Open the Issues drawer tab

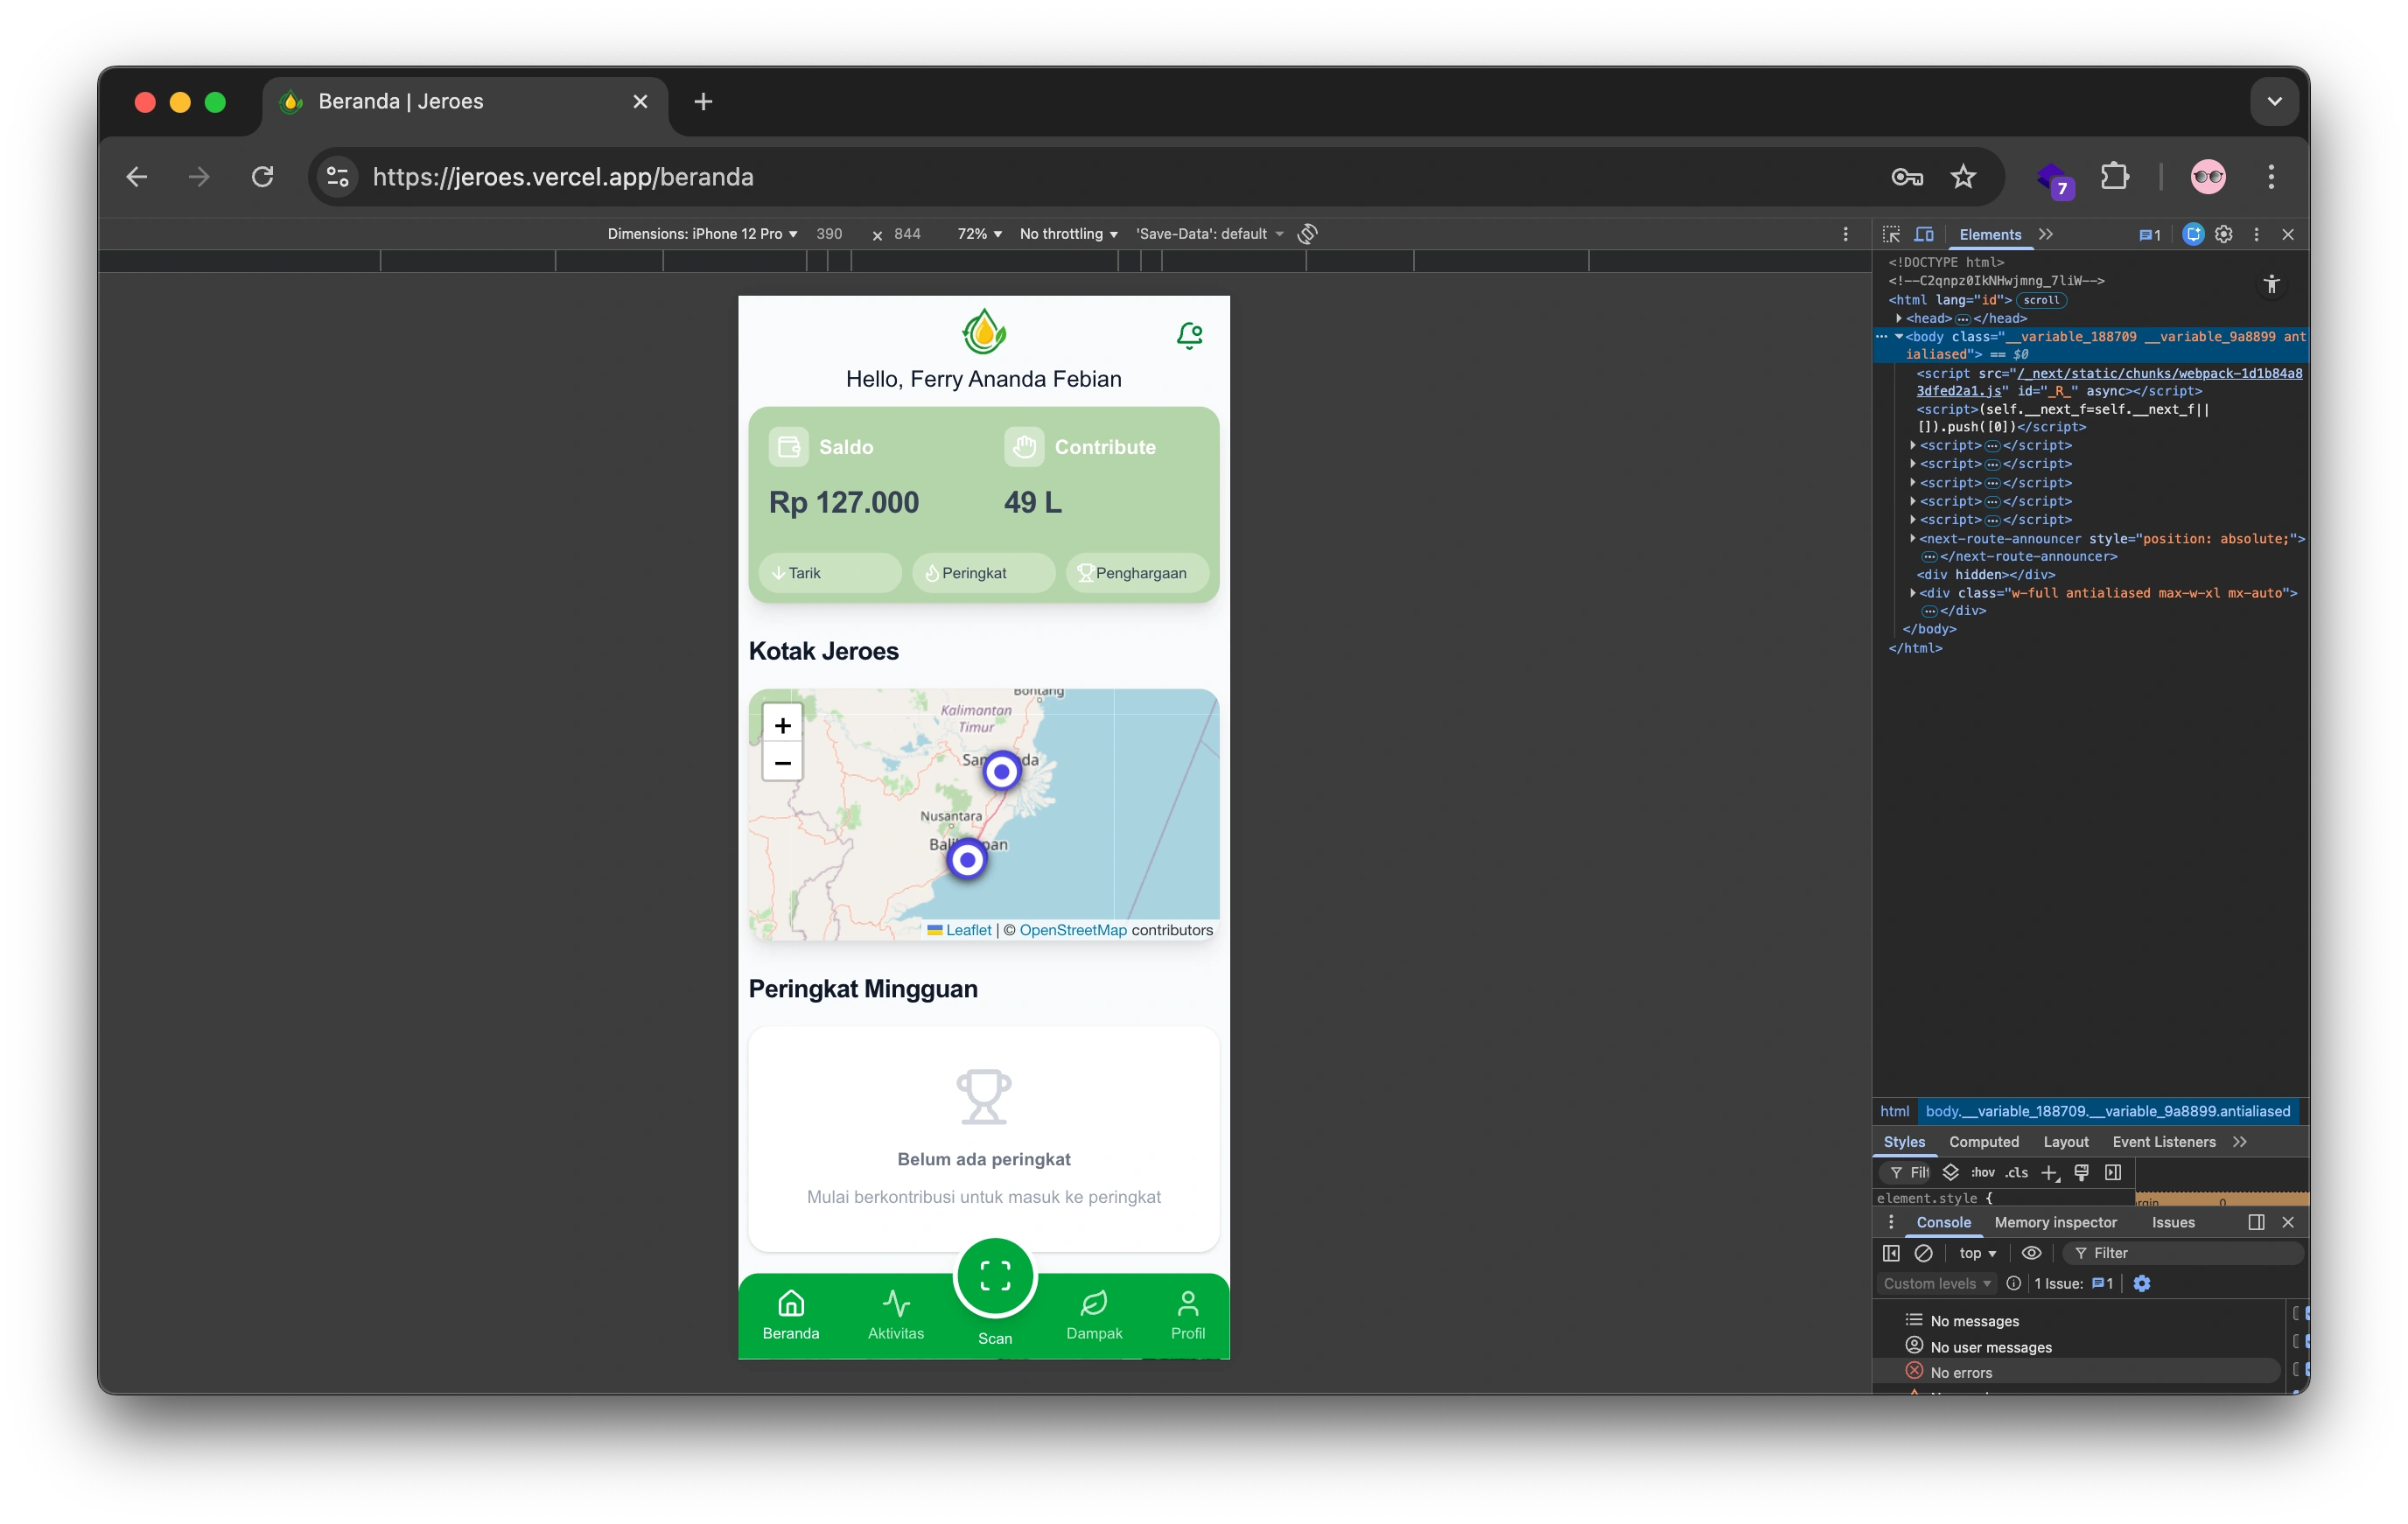[2172, 1222]
